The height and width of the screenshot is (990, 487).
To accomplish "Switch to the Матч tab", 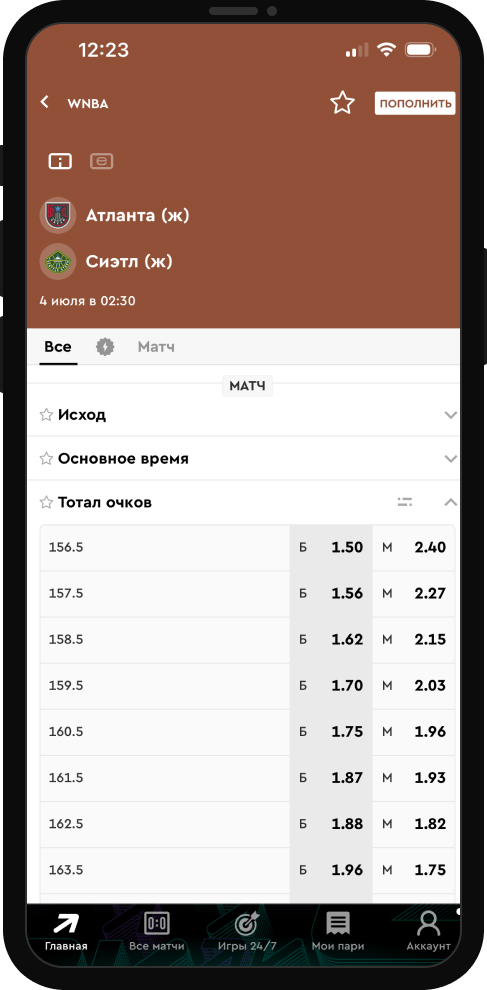I will coord(156,347).
